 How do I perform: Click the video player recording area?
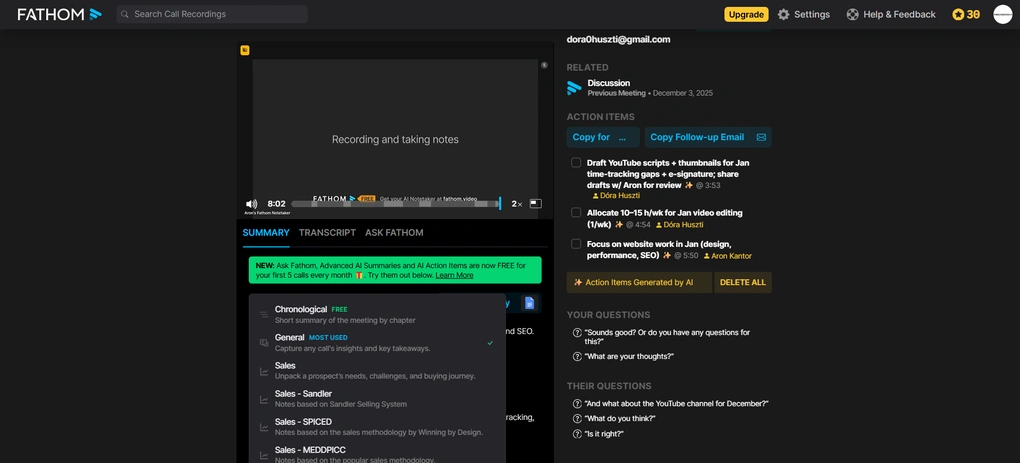395,129
